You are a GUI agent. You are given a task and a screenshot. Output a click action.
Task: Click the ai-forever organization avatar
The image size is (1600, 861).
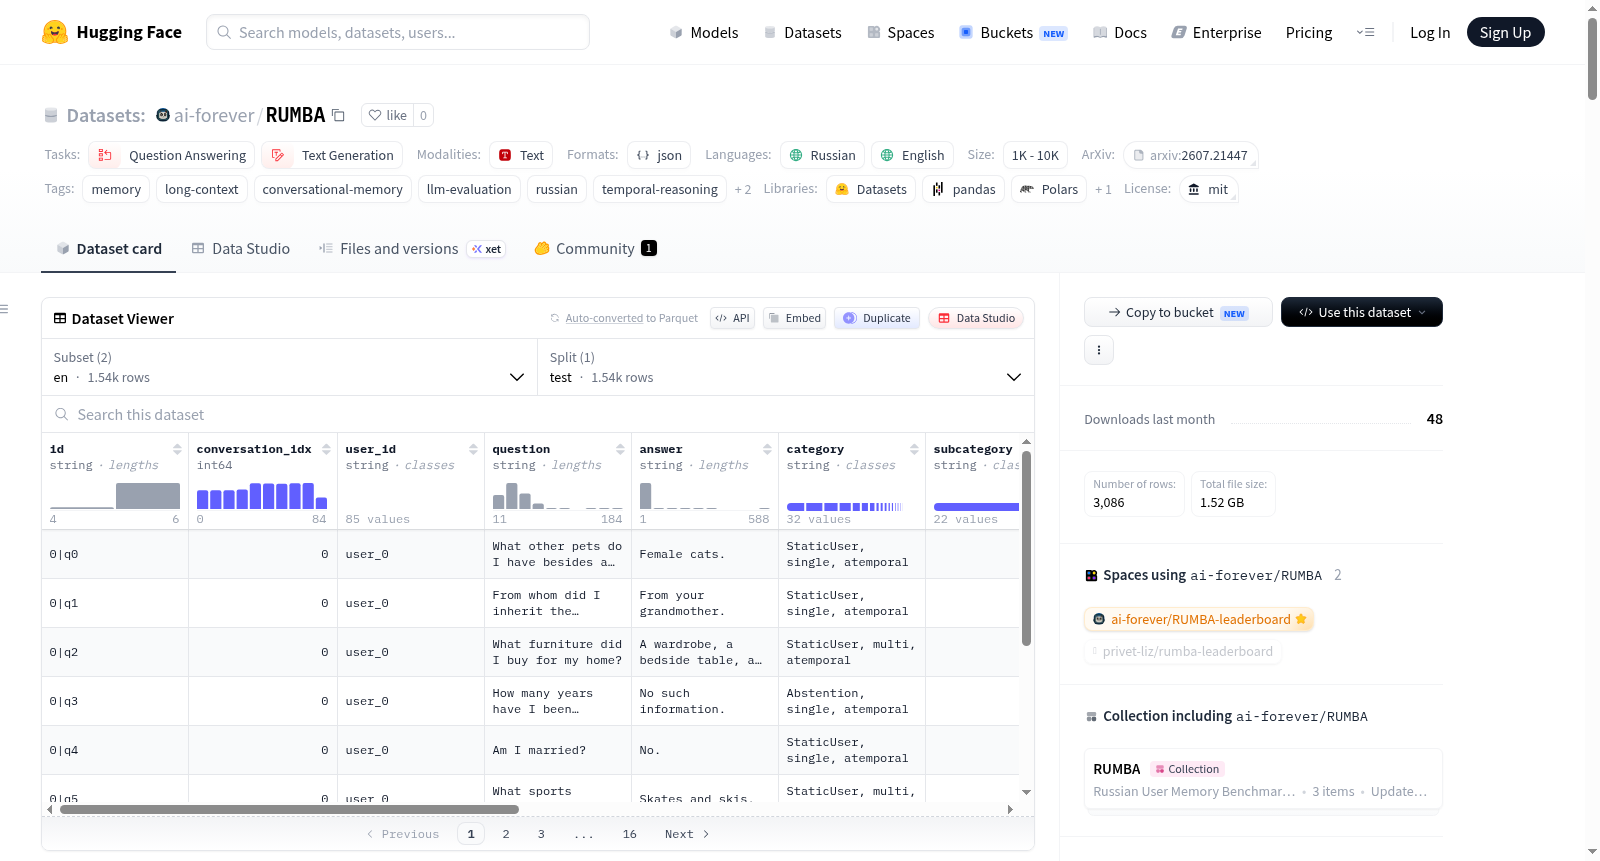click(x=163, y=115)
